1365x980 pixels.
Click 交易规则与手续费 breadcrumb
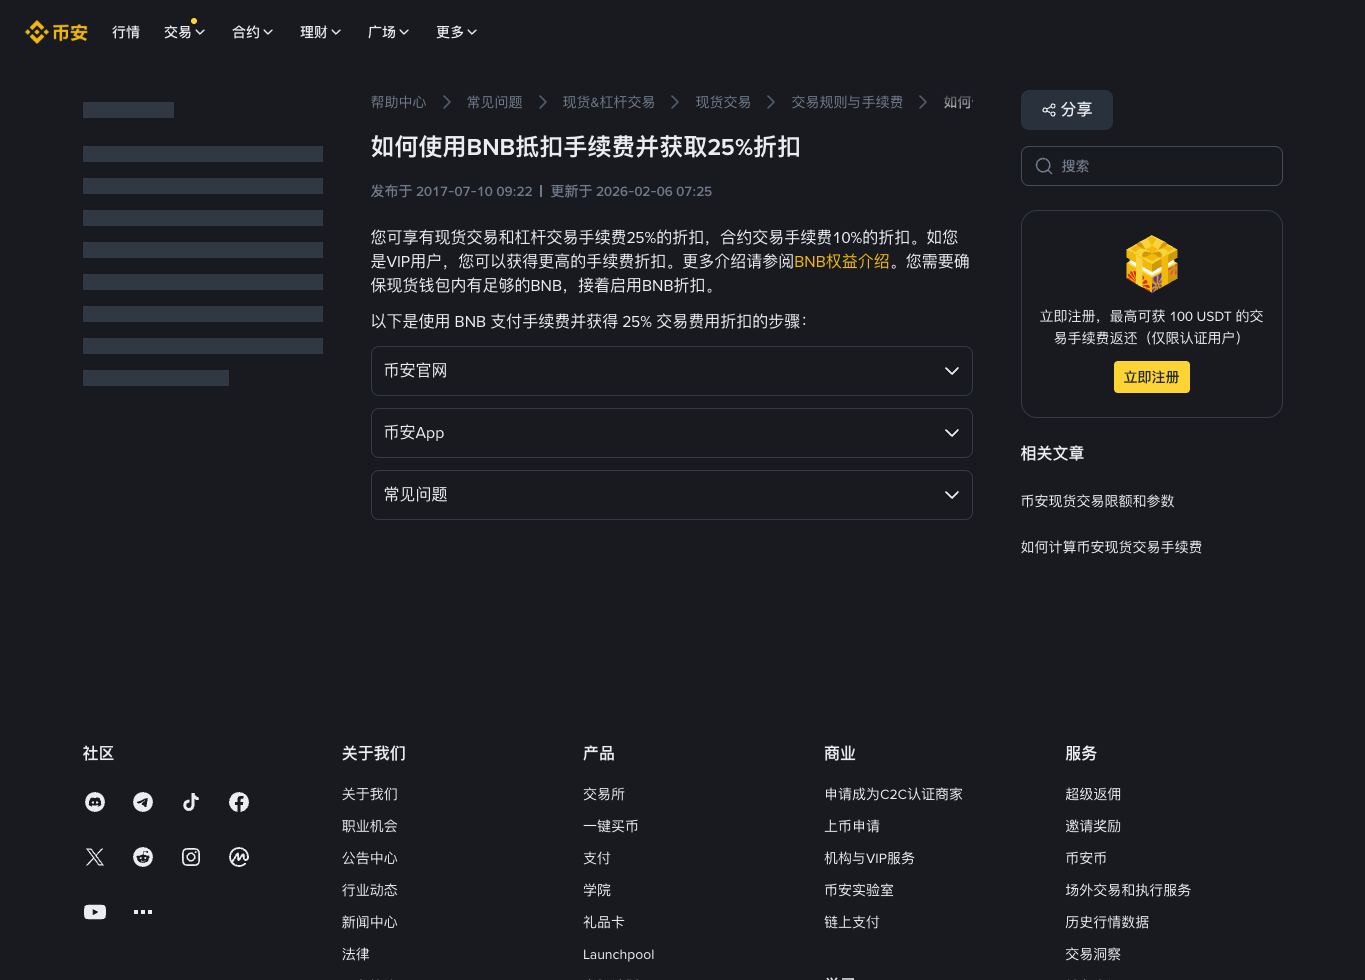pos(847,102)
